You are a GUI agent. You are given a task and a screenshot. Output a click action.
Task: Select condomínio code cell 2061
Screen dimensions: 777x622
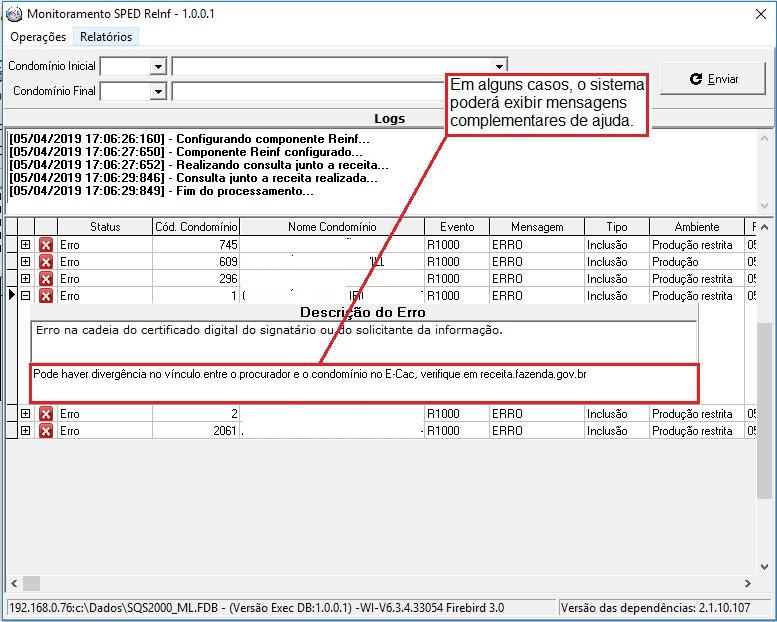196,431
